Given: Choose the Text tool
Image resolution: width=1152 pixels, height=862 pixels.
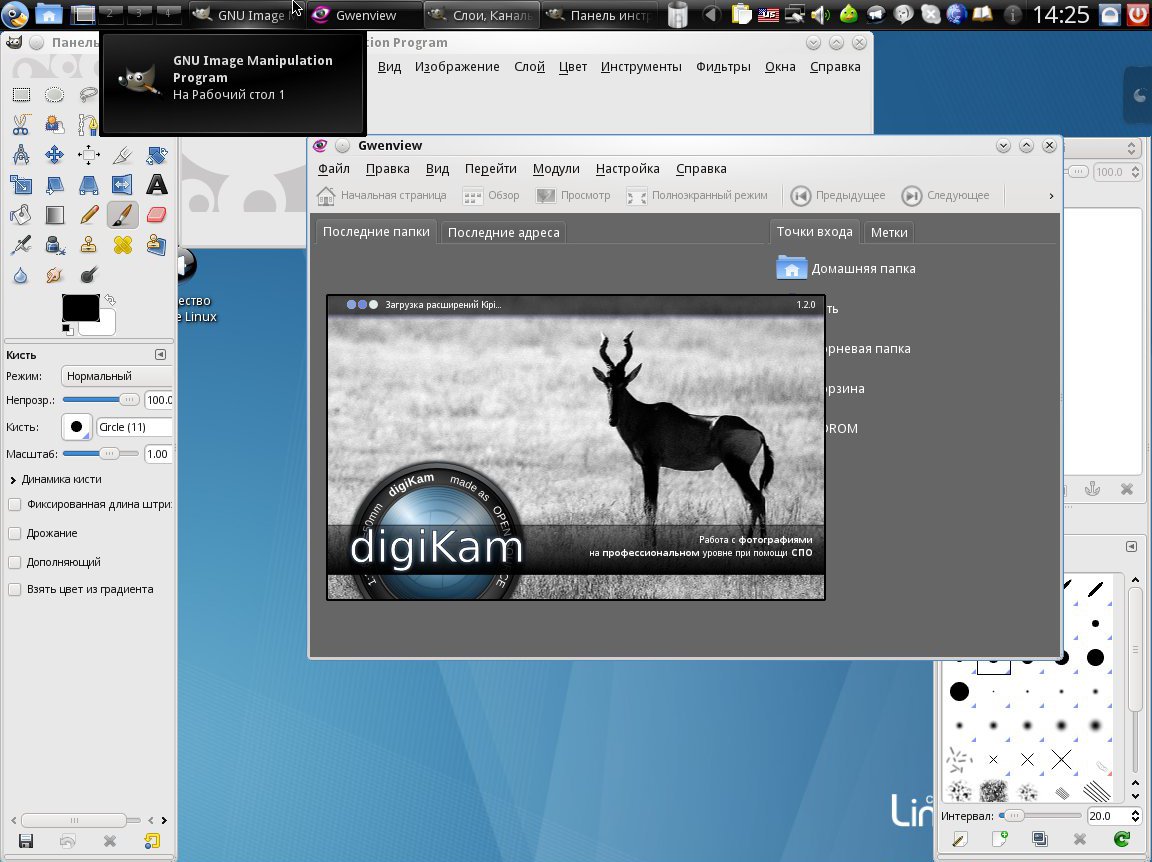Looking at the screenshot, I should tap(156, 184).
